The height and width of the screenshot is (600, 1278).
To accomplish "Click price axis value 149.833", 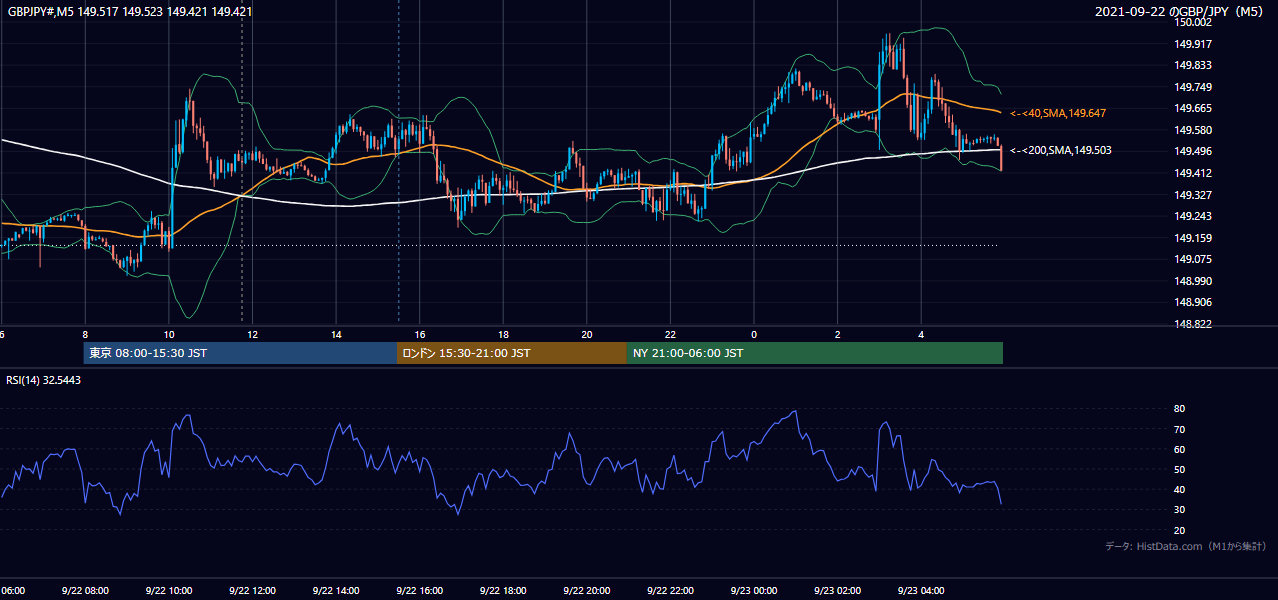I will point(1194,65).
